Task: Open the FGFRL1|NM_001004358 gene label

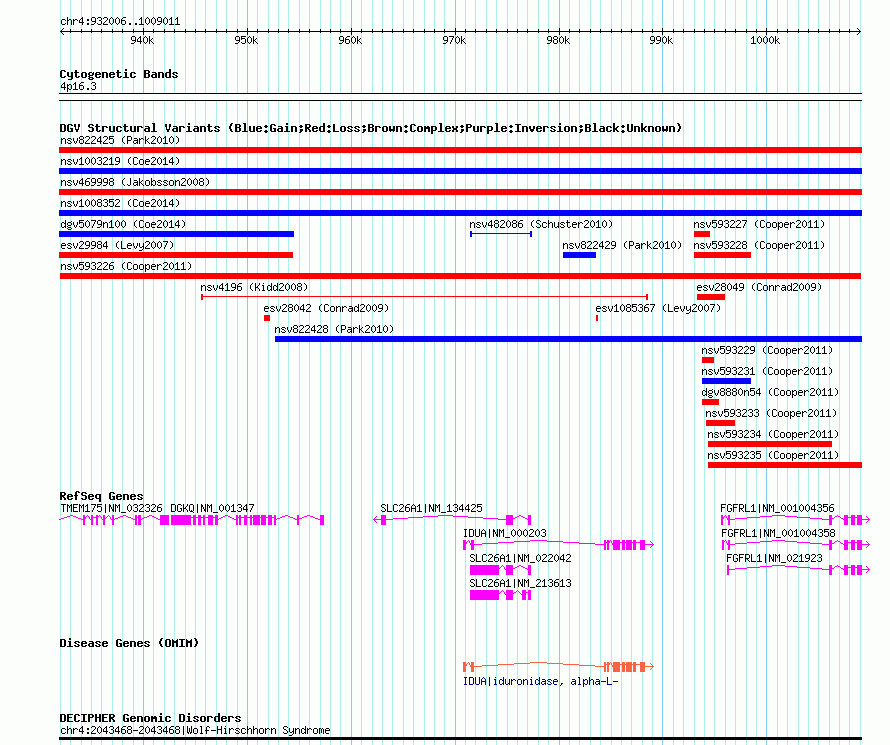Action: 778,533
